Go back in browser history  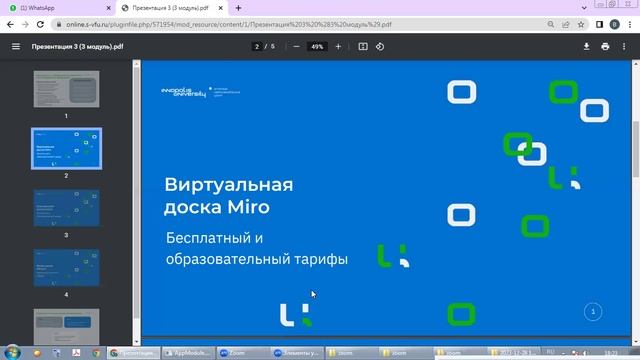10,24
